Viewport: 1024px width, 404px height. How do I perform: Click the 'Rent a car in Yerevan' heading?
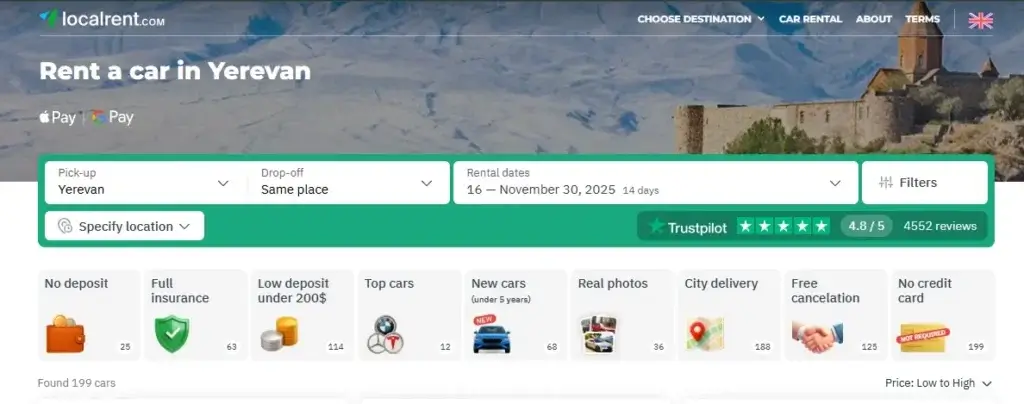[x=175, y=71]
